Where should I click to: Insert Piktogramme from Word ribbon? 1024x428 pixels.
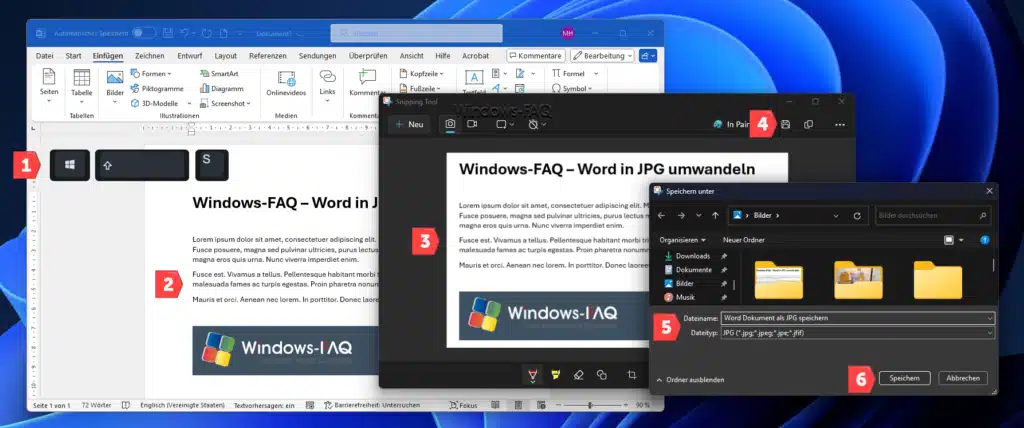(x=157, y=89)
